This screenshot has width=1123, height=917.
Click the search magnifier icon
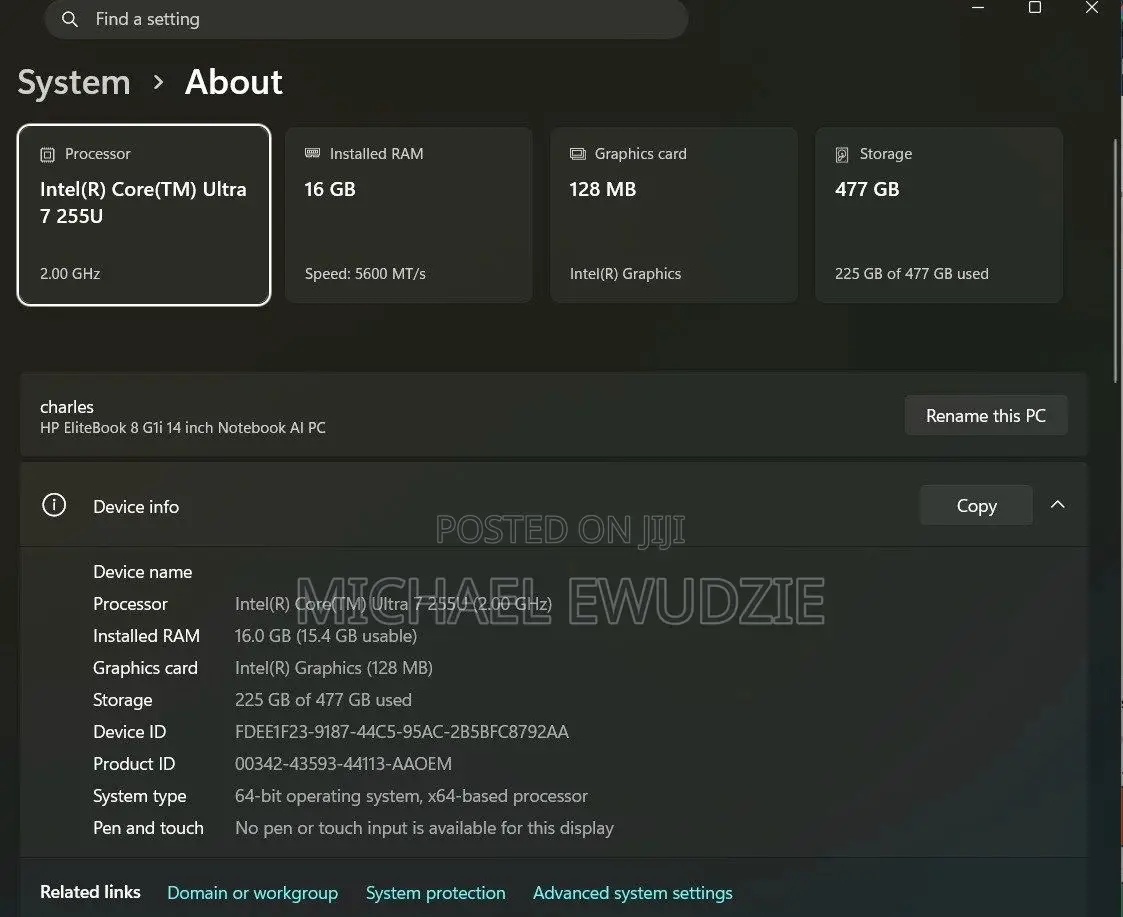pos(69,19)
